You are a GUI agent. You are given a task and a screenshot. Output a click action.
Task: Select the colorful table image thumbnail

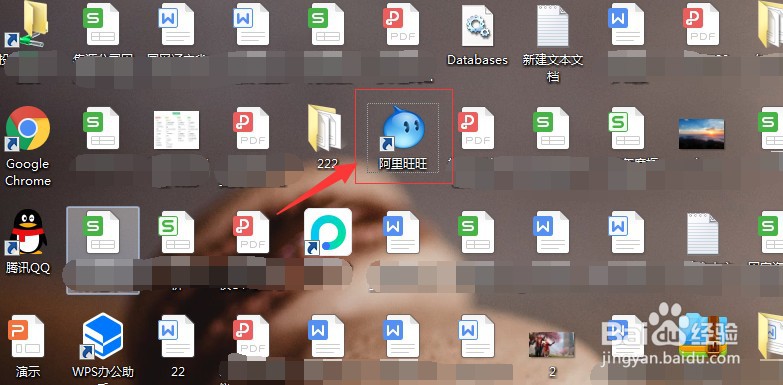pyautogui.click(x=176, y=130)
